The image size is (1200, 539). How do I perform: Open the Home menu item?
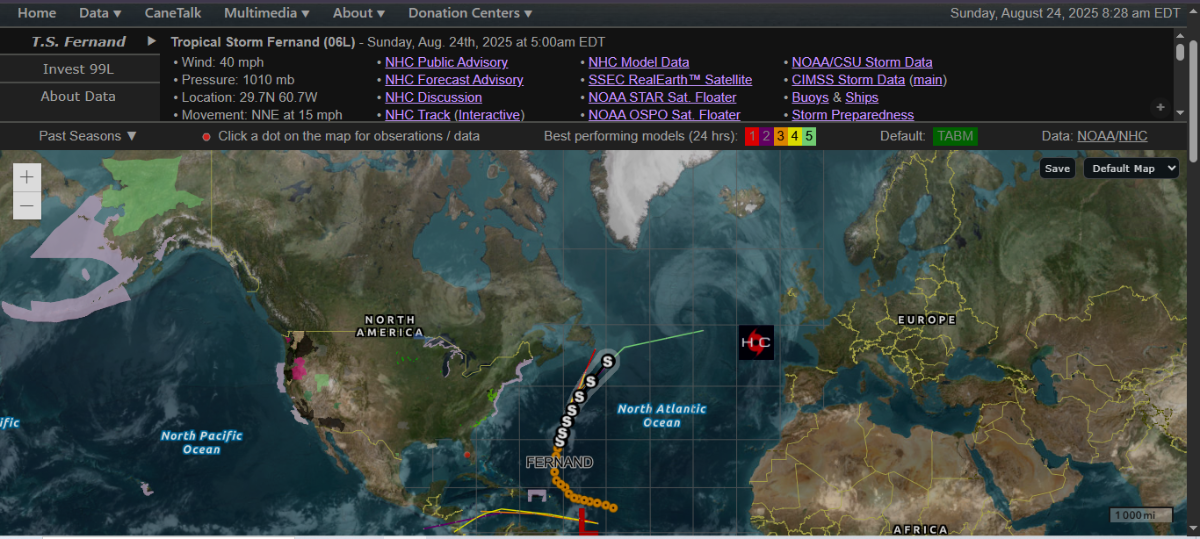tap(37, 13)
